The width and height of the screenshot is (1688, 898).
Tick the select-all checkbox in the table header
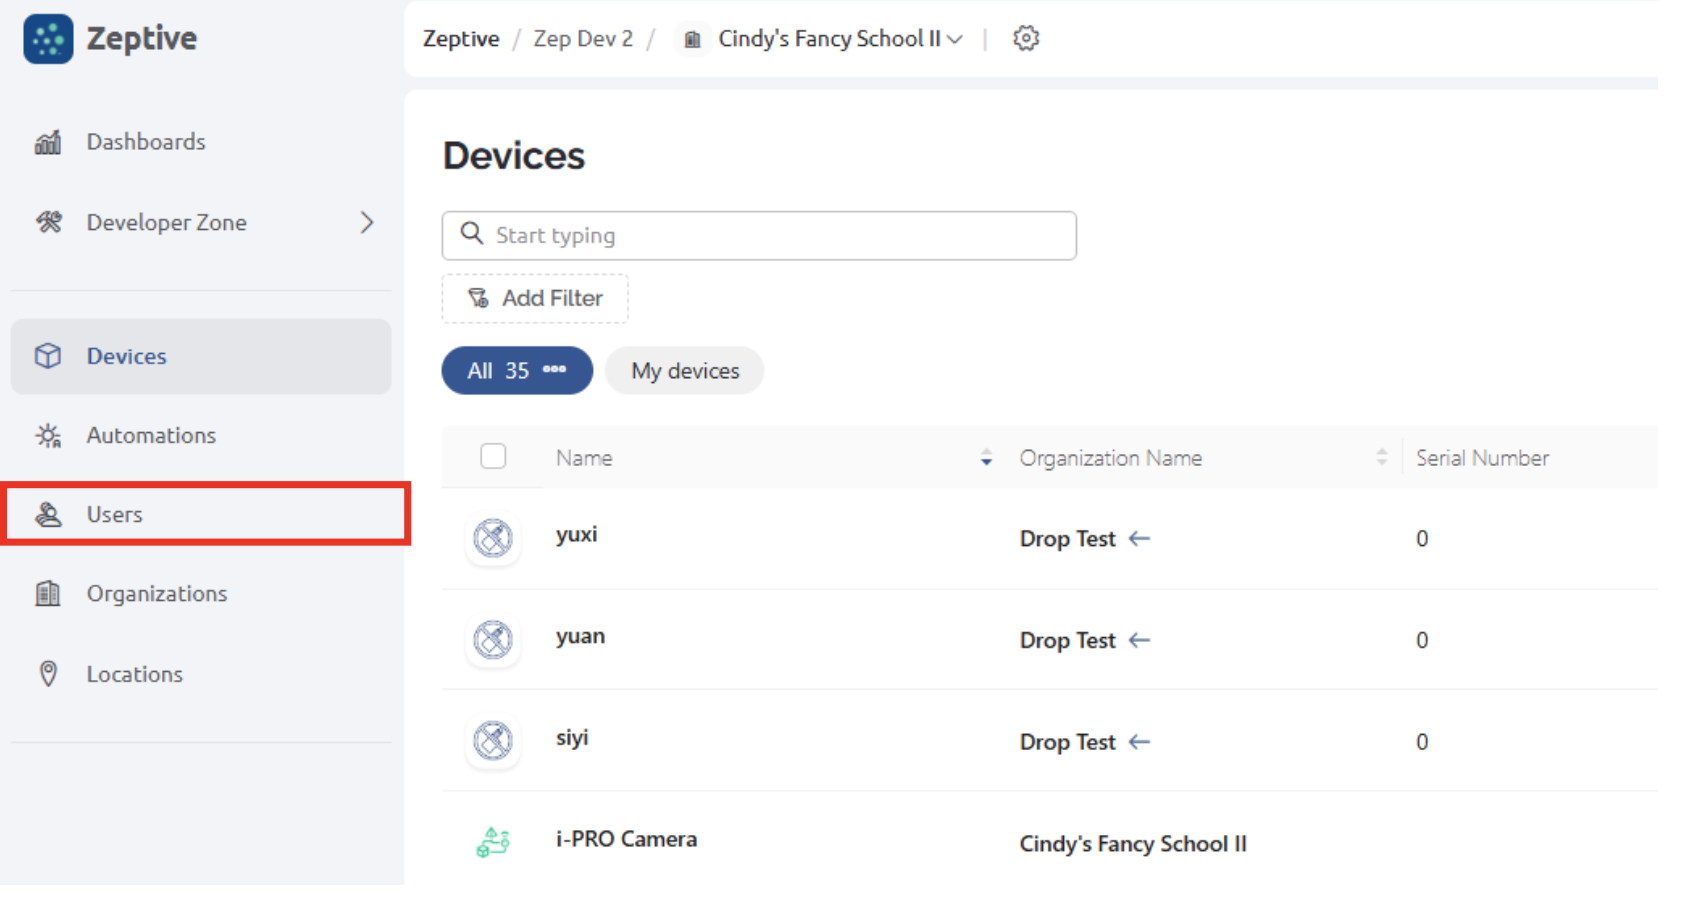click(493, 456)
